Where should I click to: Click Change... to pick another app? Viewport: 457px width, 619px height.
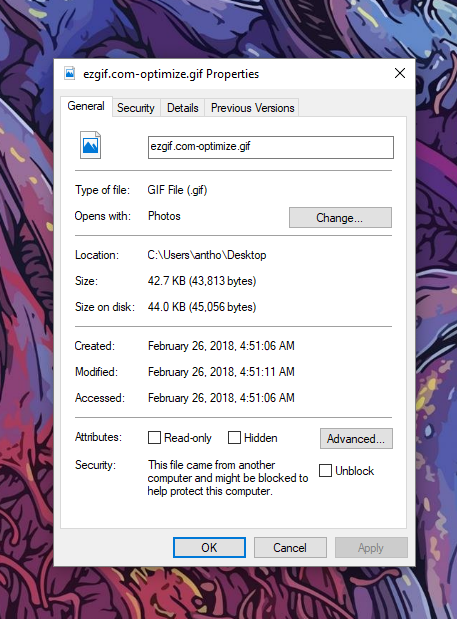point(340,218)
